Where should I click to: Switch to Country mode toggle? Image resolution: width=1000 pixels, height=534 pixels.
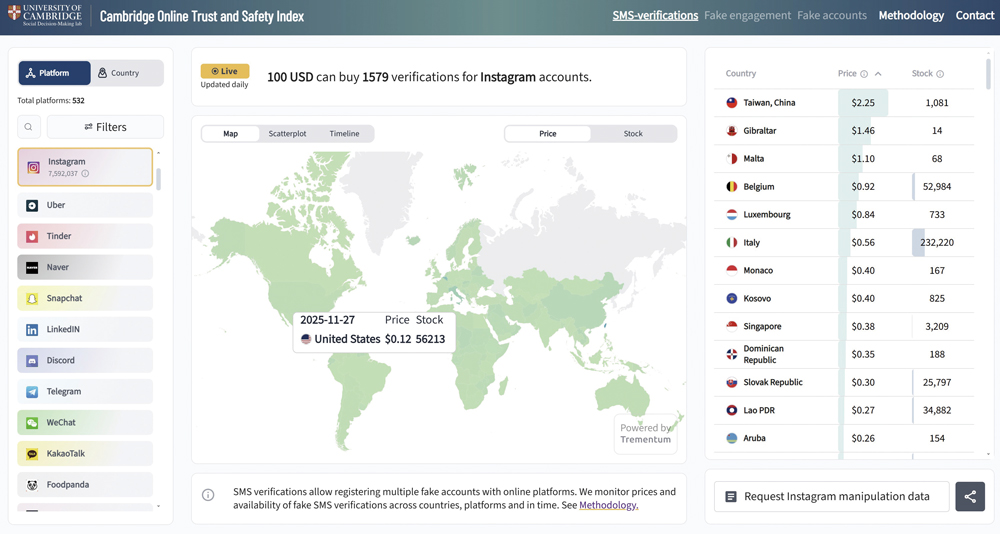coord(127,73)
